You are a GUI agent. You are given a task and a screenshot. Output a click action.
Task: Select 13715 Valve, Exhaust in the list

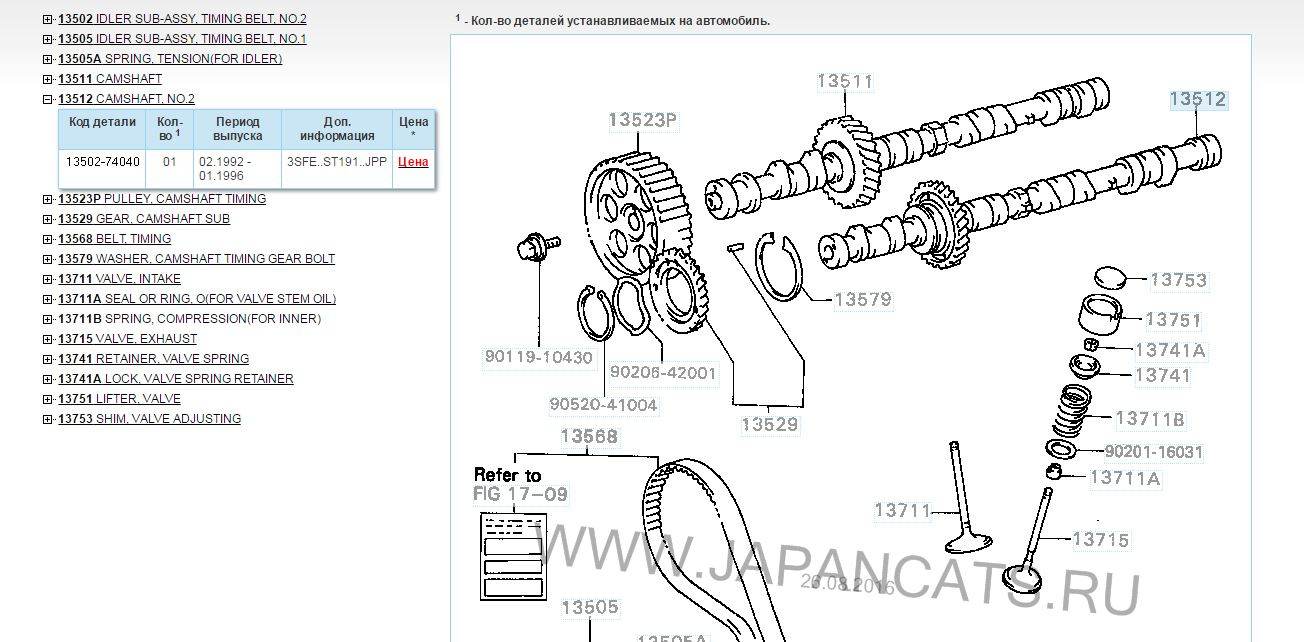[127, 339]
